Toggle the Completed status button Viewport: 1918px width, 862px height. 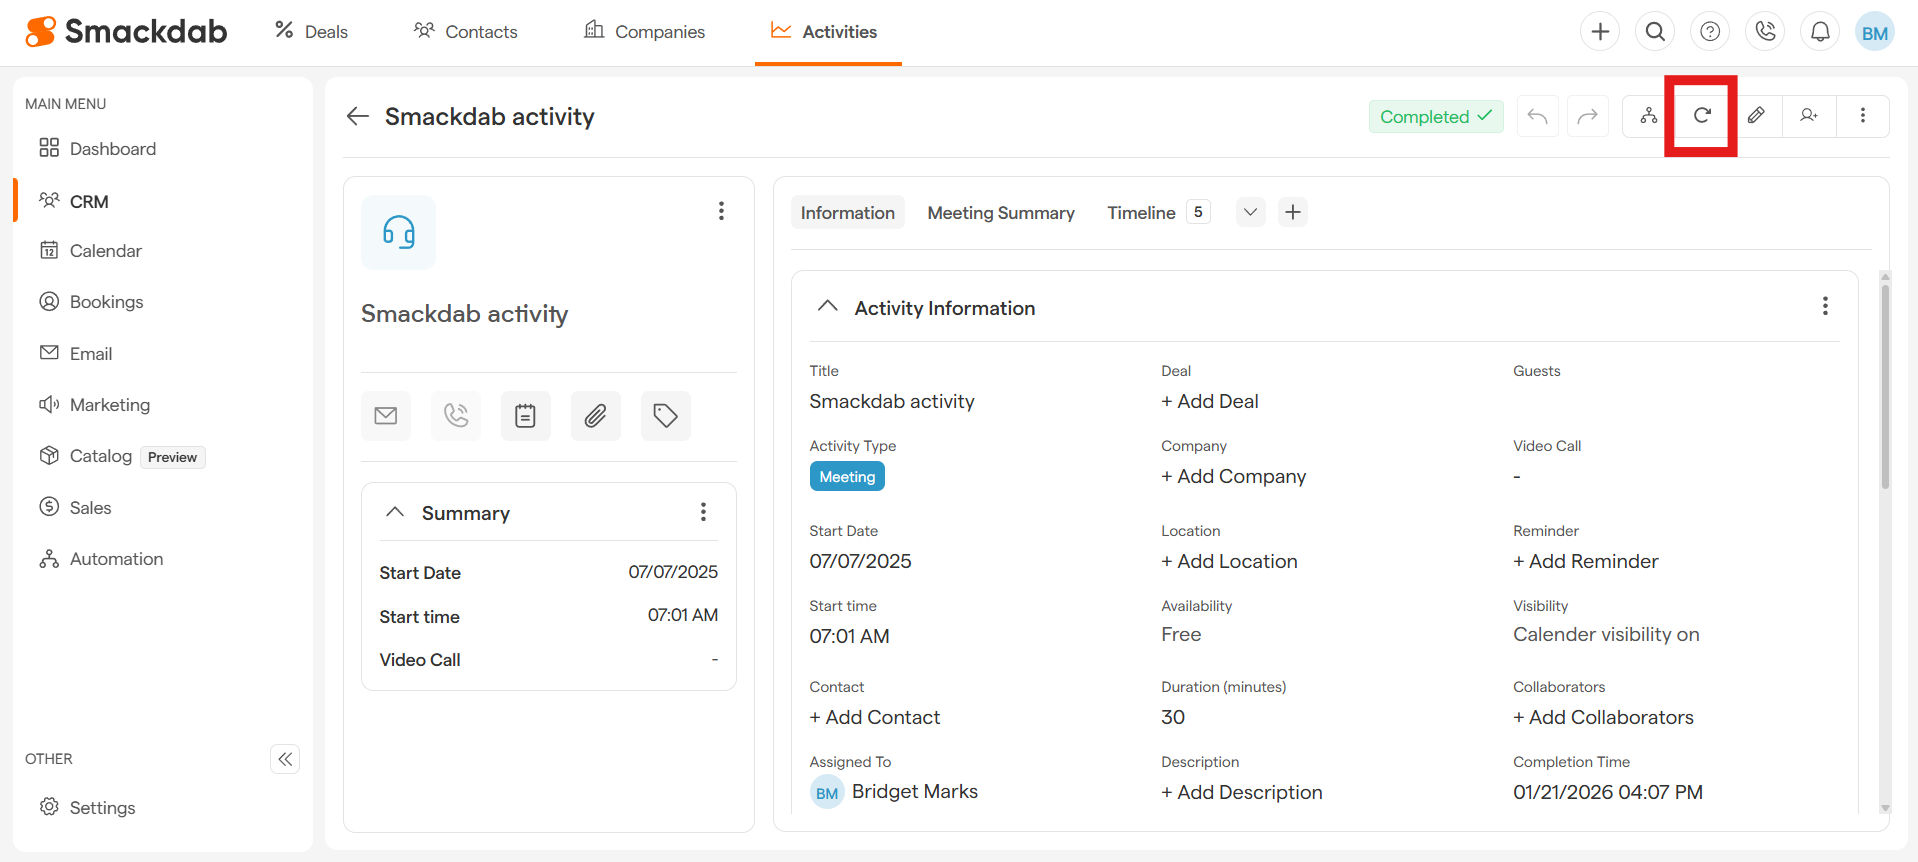click(1435, 117)
